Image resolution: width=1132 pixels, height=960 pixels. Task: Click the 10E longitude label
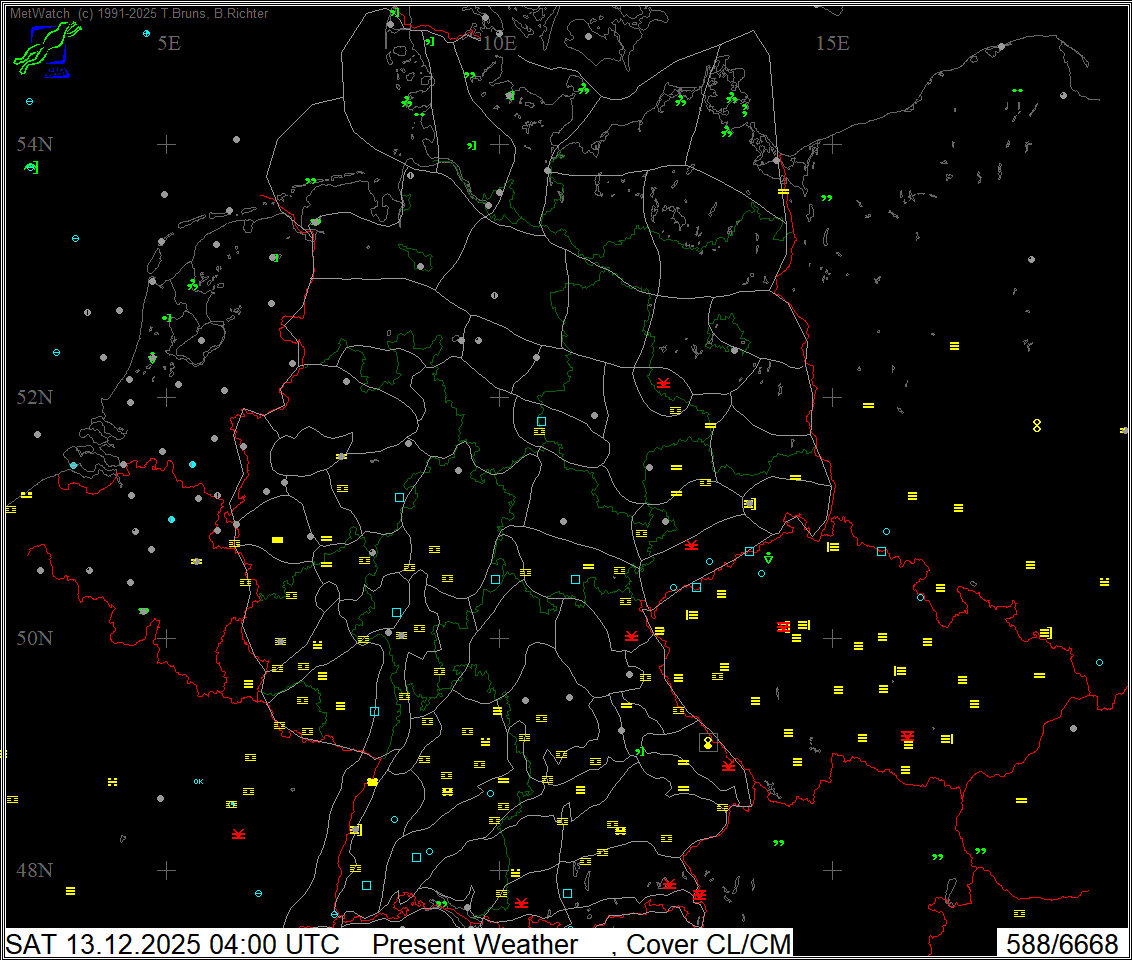[x=499, y=43]
